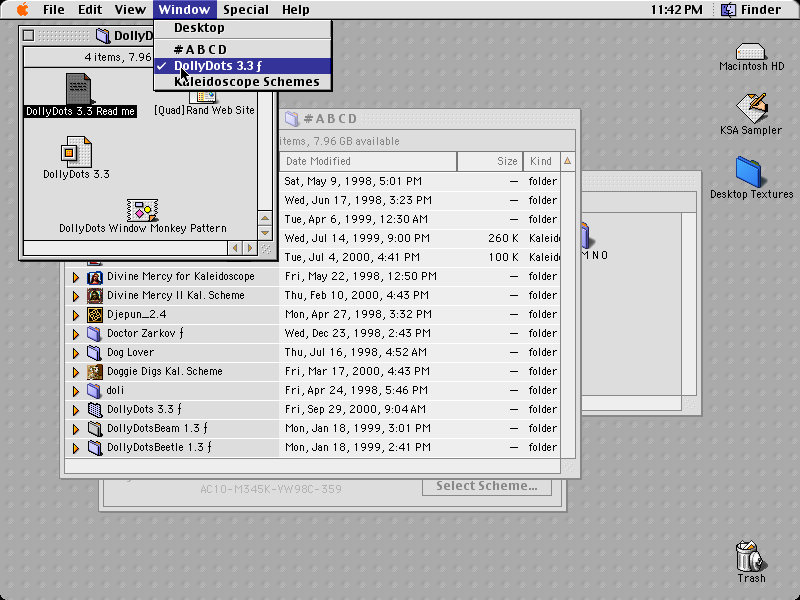This screenshot has height=600, width=800.
Task: Open the KSA Sampler desktop icon
Action: click(751, 108)
